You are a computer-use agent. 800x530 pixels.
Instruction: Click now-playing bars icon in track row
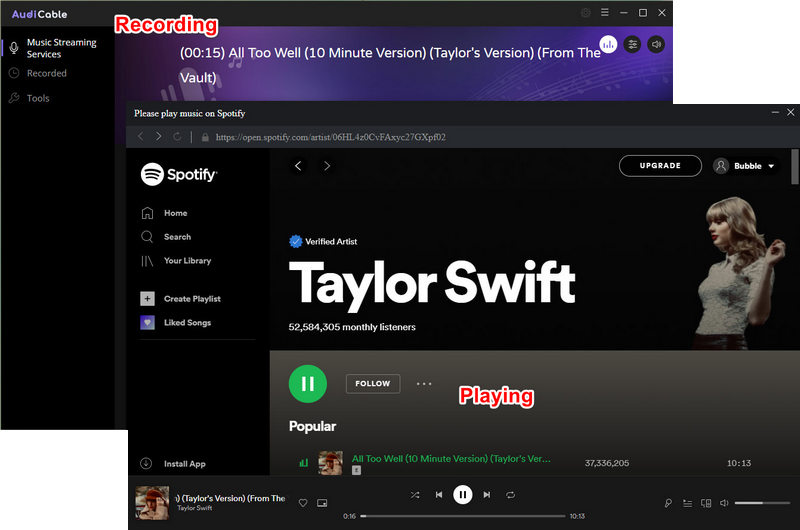(x=304, y=463)
